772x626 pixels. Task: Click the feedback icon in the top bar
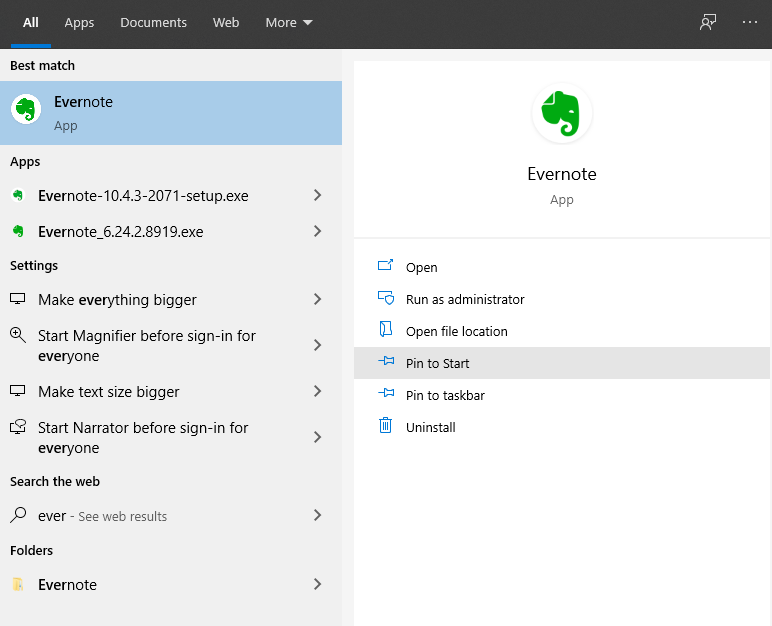pyautogui.click(x=708, y=22)
